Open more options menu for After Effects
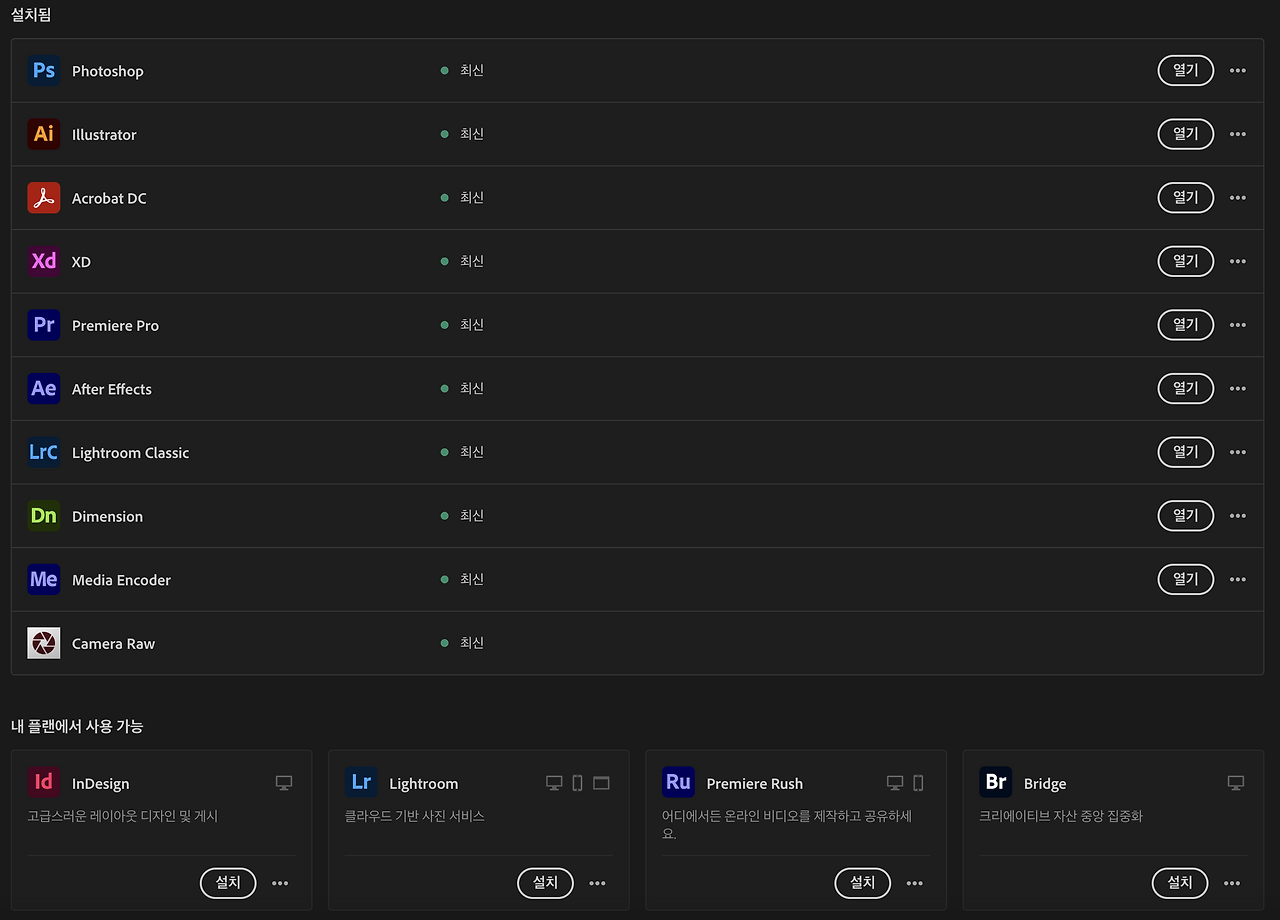 coord(1238,389)
